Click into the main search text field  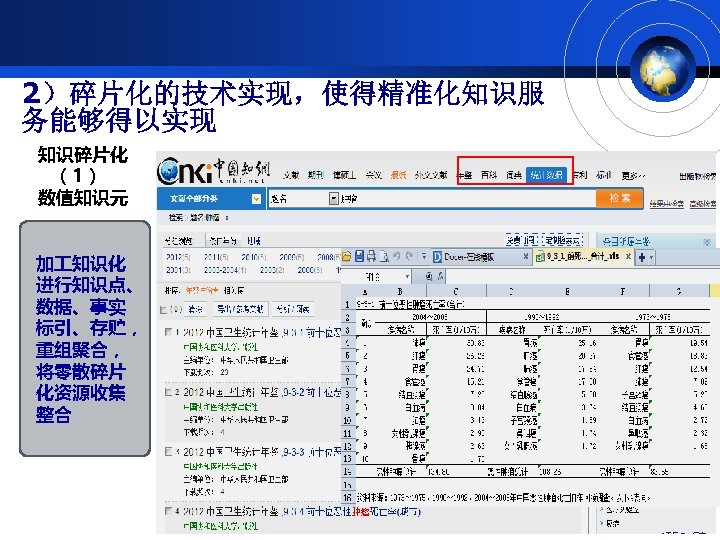click(467, 199)
